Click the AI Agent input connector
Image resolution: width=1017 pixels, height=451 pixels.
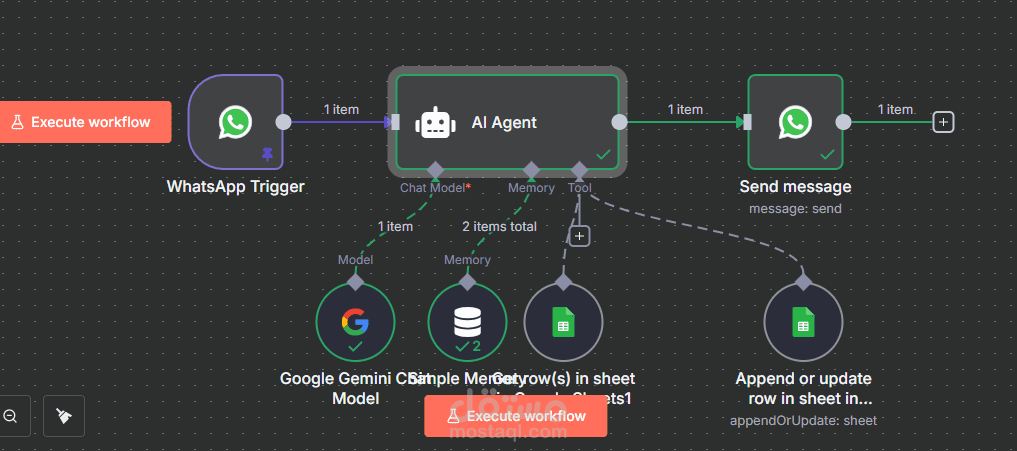395,122
